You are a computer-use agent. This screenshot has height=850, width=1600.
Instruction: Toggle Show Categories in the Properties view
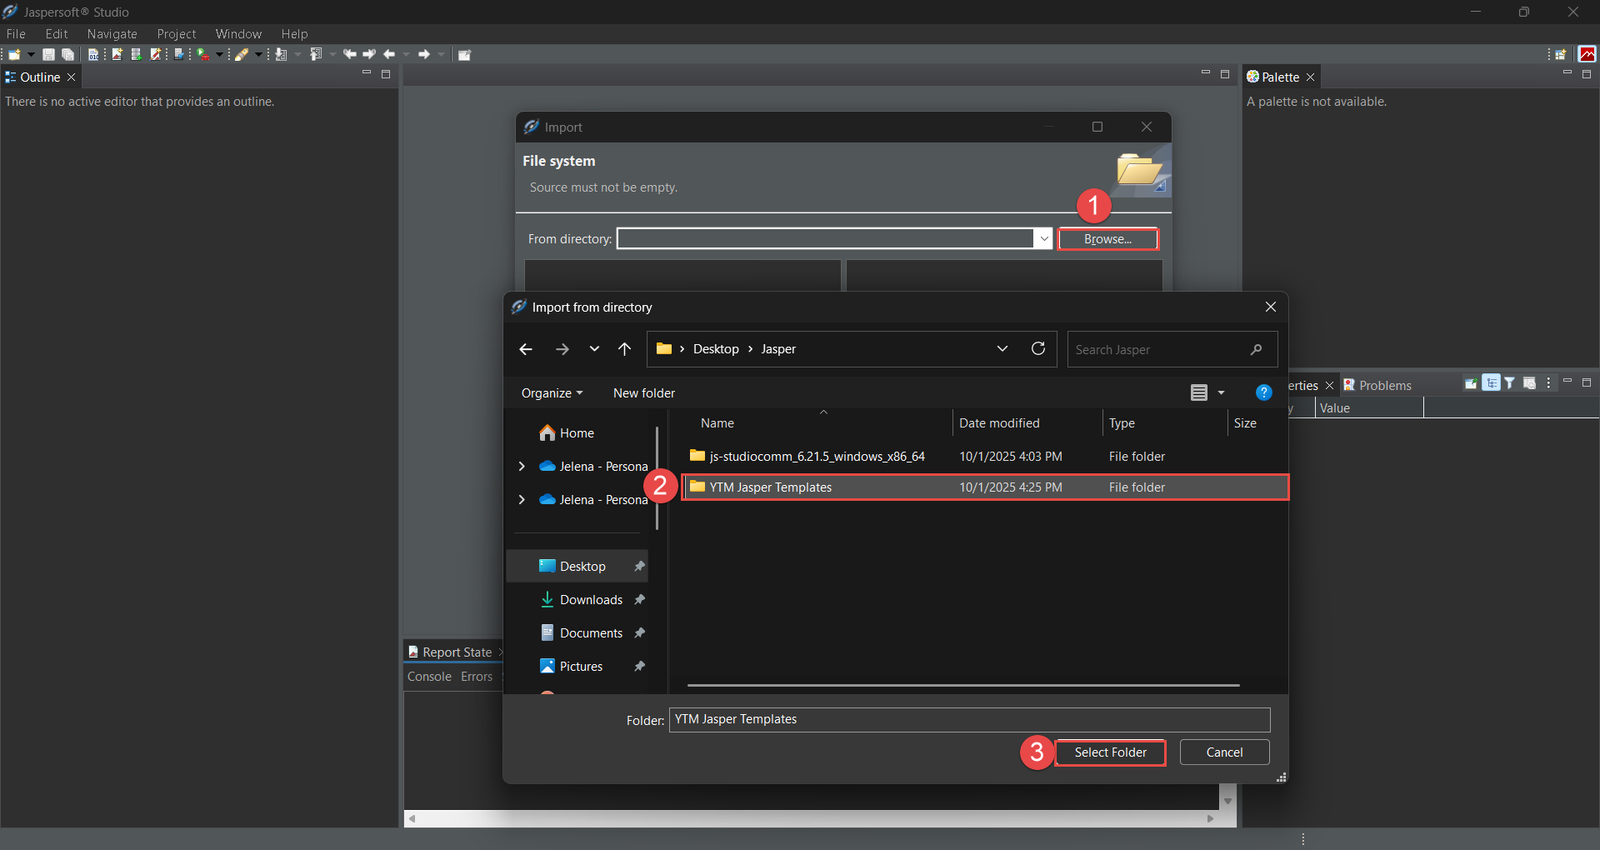[x=1491, y=384]
